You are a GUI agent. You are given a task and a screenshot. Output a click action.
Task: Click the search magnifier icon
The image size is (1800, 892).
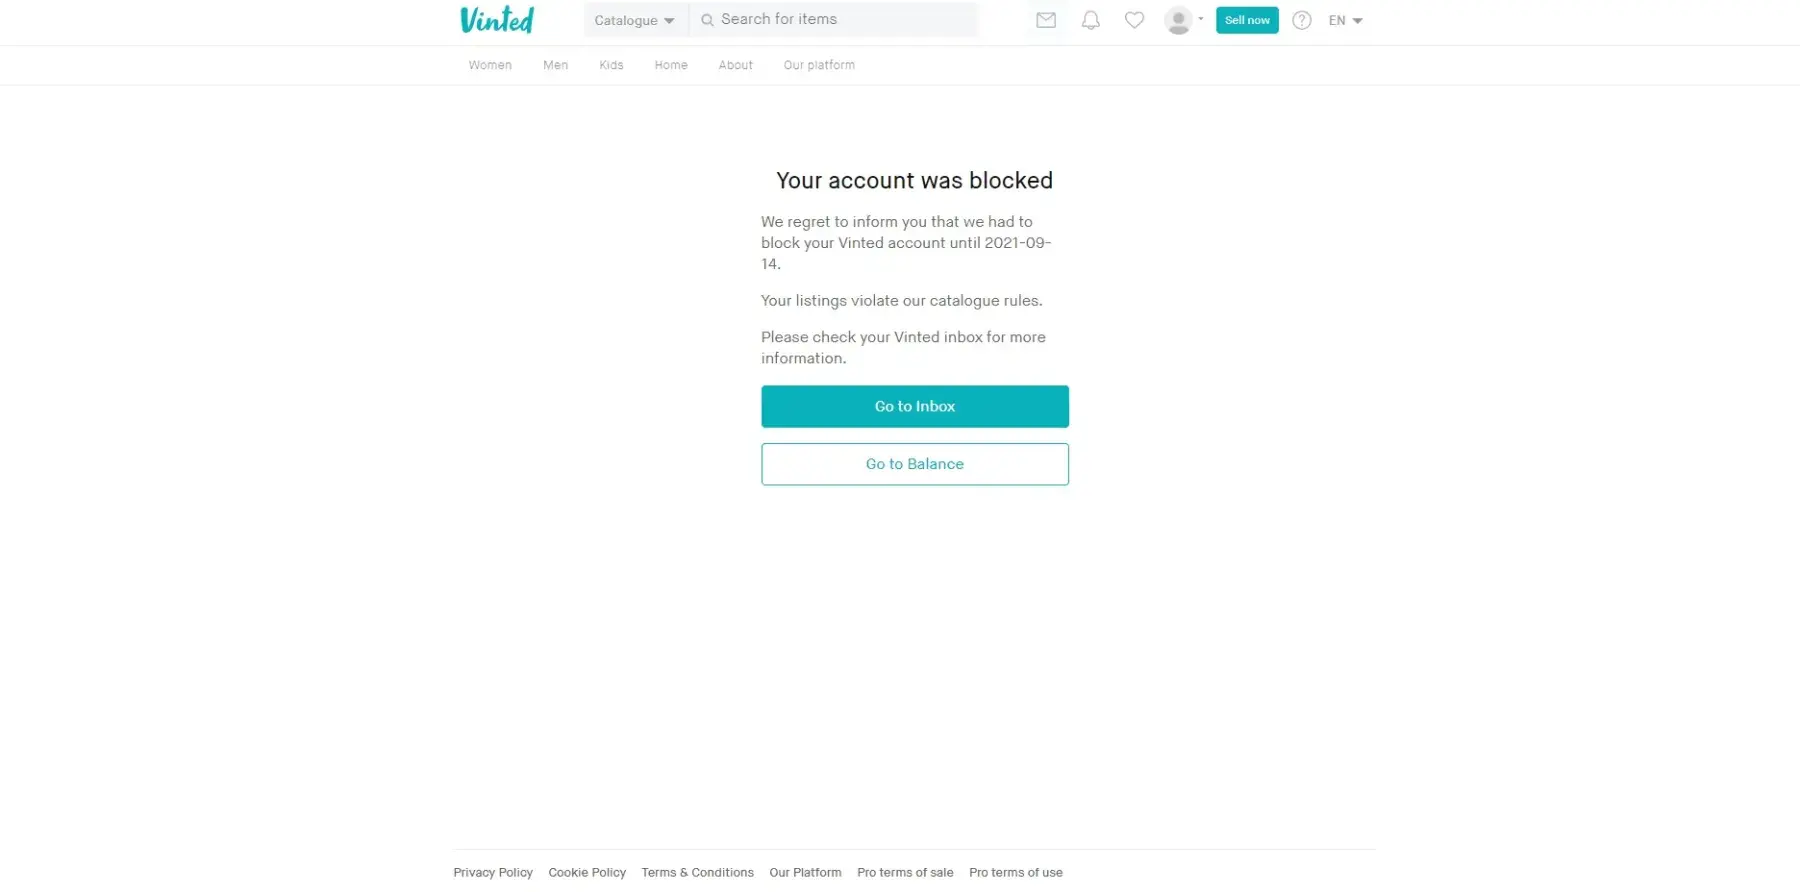pyautogui.click(x=707, y=20)
